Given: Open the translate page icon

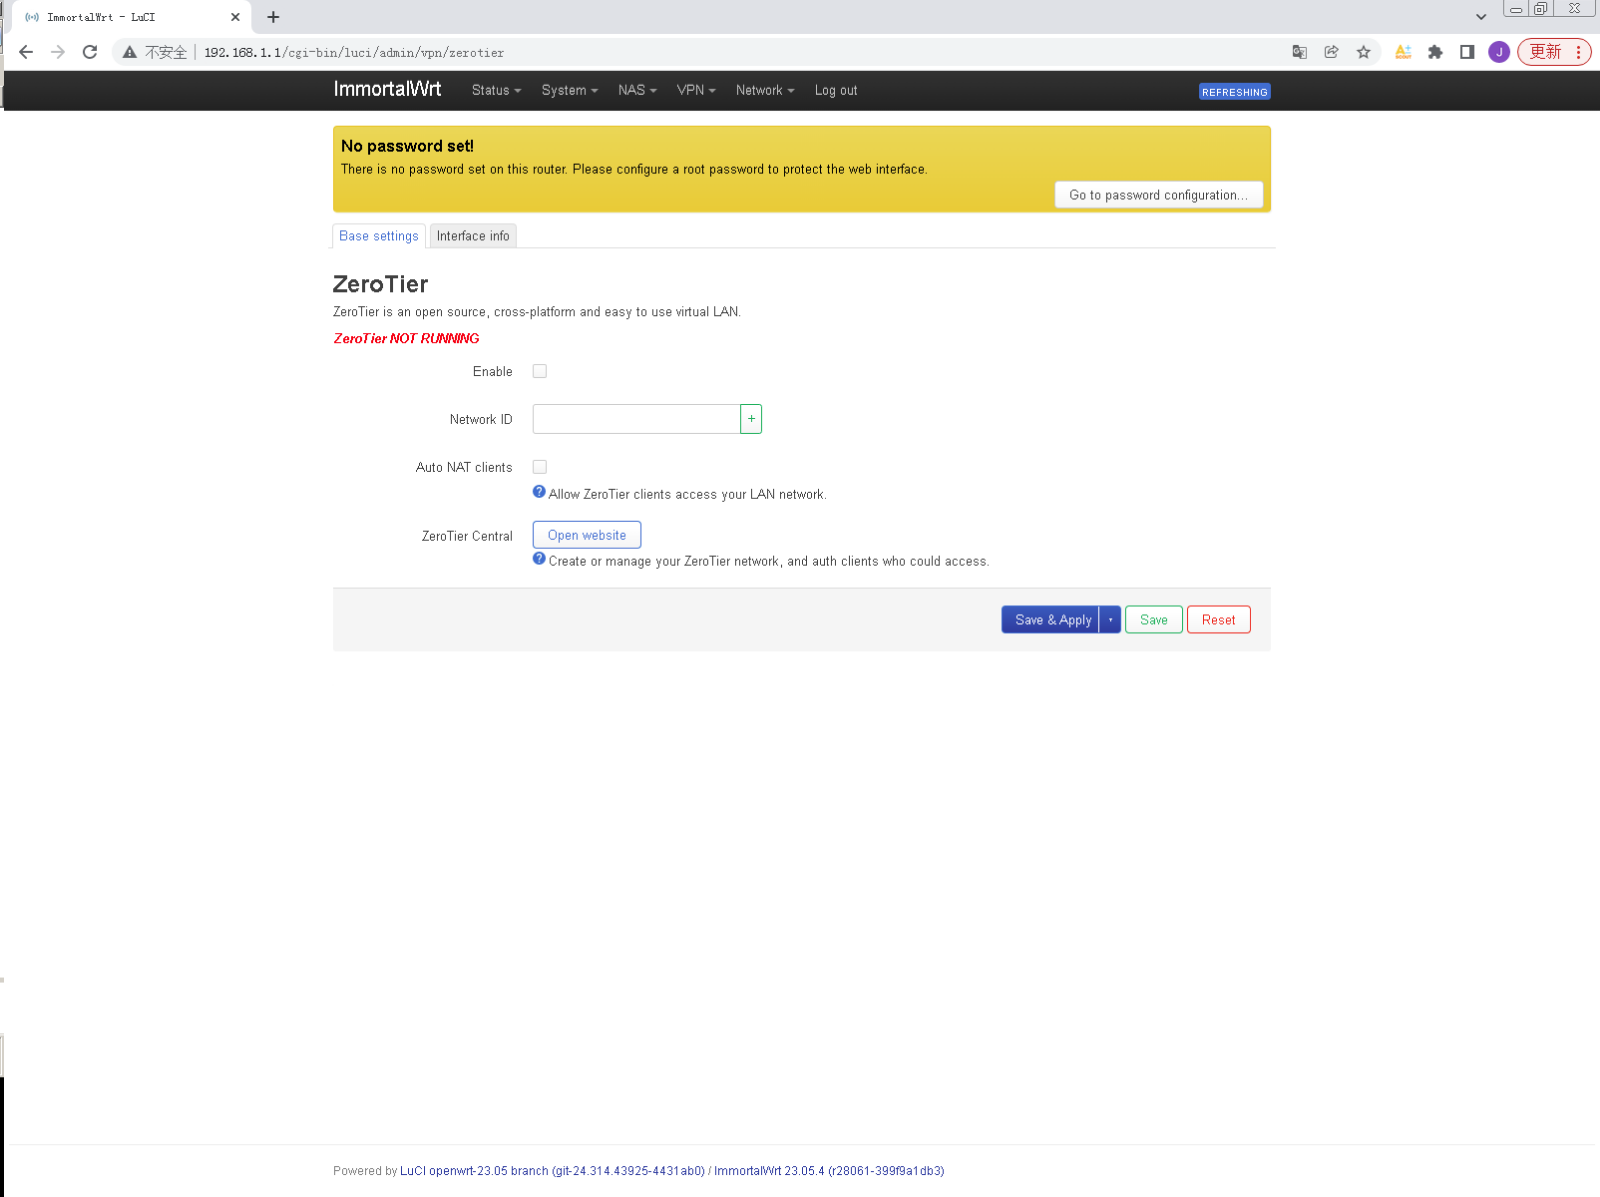Looking at the screenshot, I should tap(1299, 52).
